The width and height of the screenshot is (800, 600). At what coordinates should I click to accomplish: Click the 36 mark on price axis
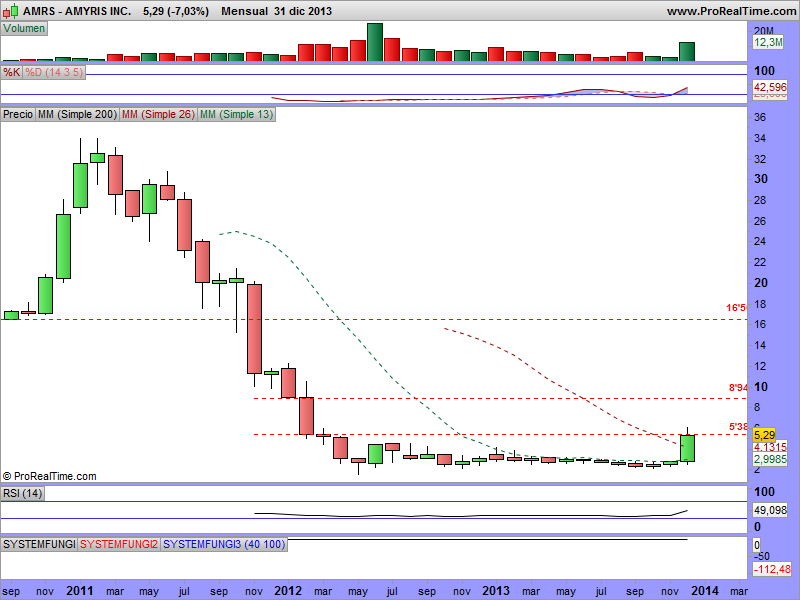pos(760,117)
